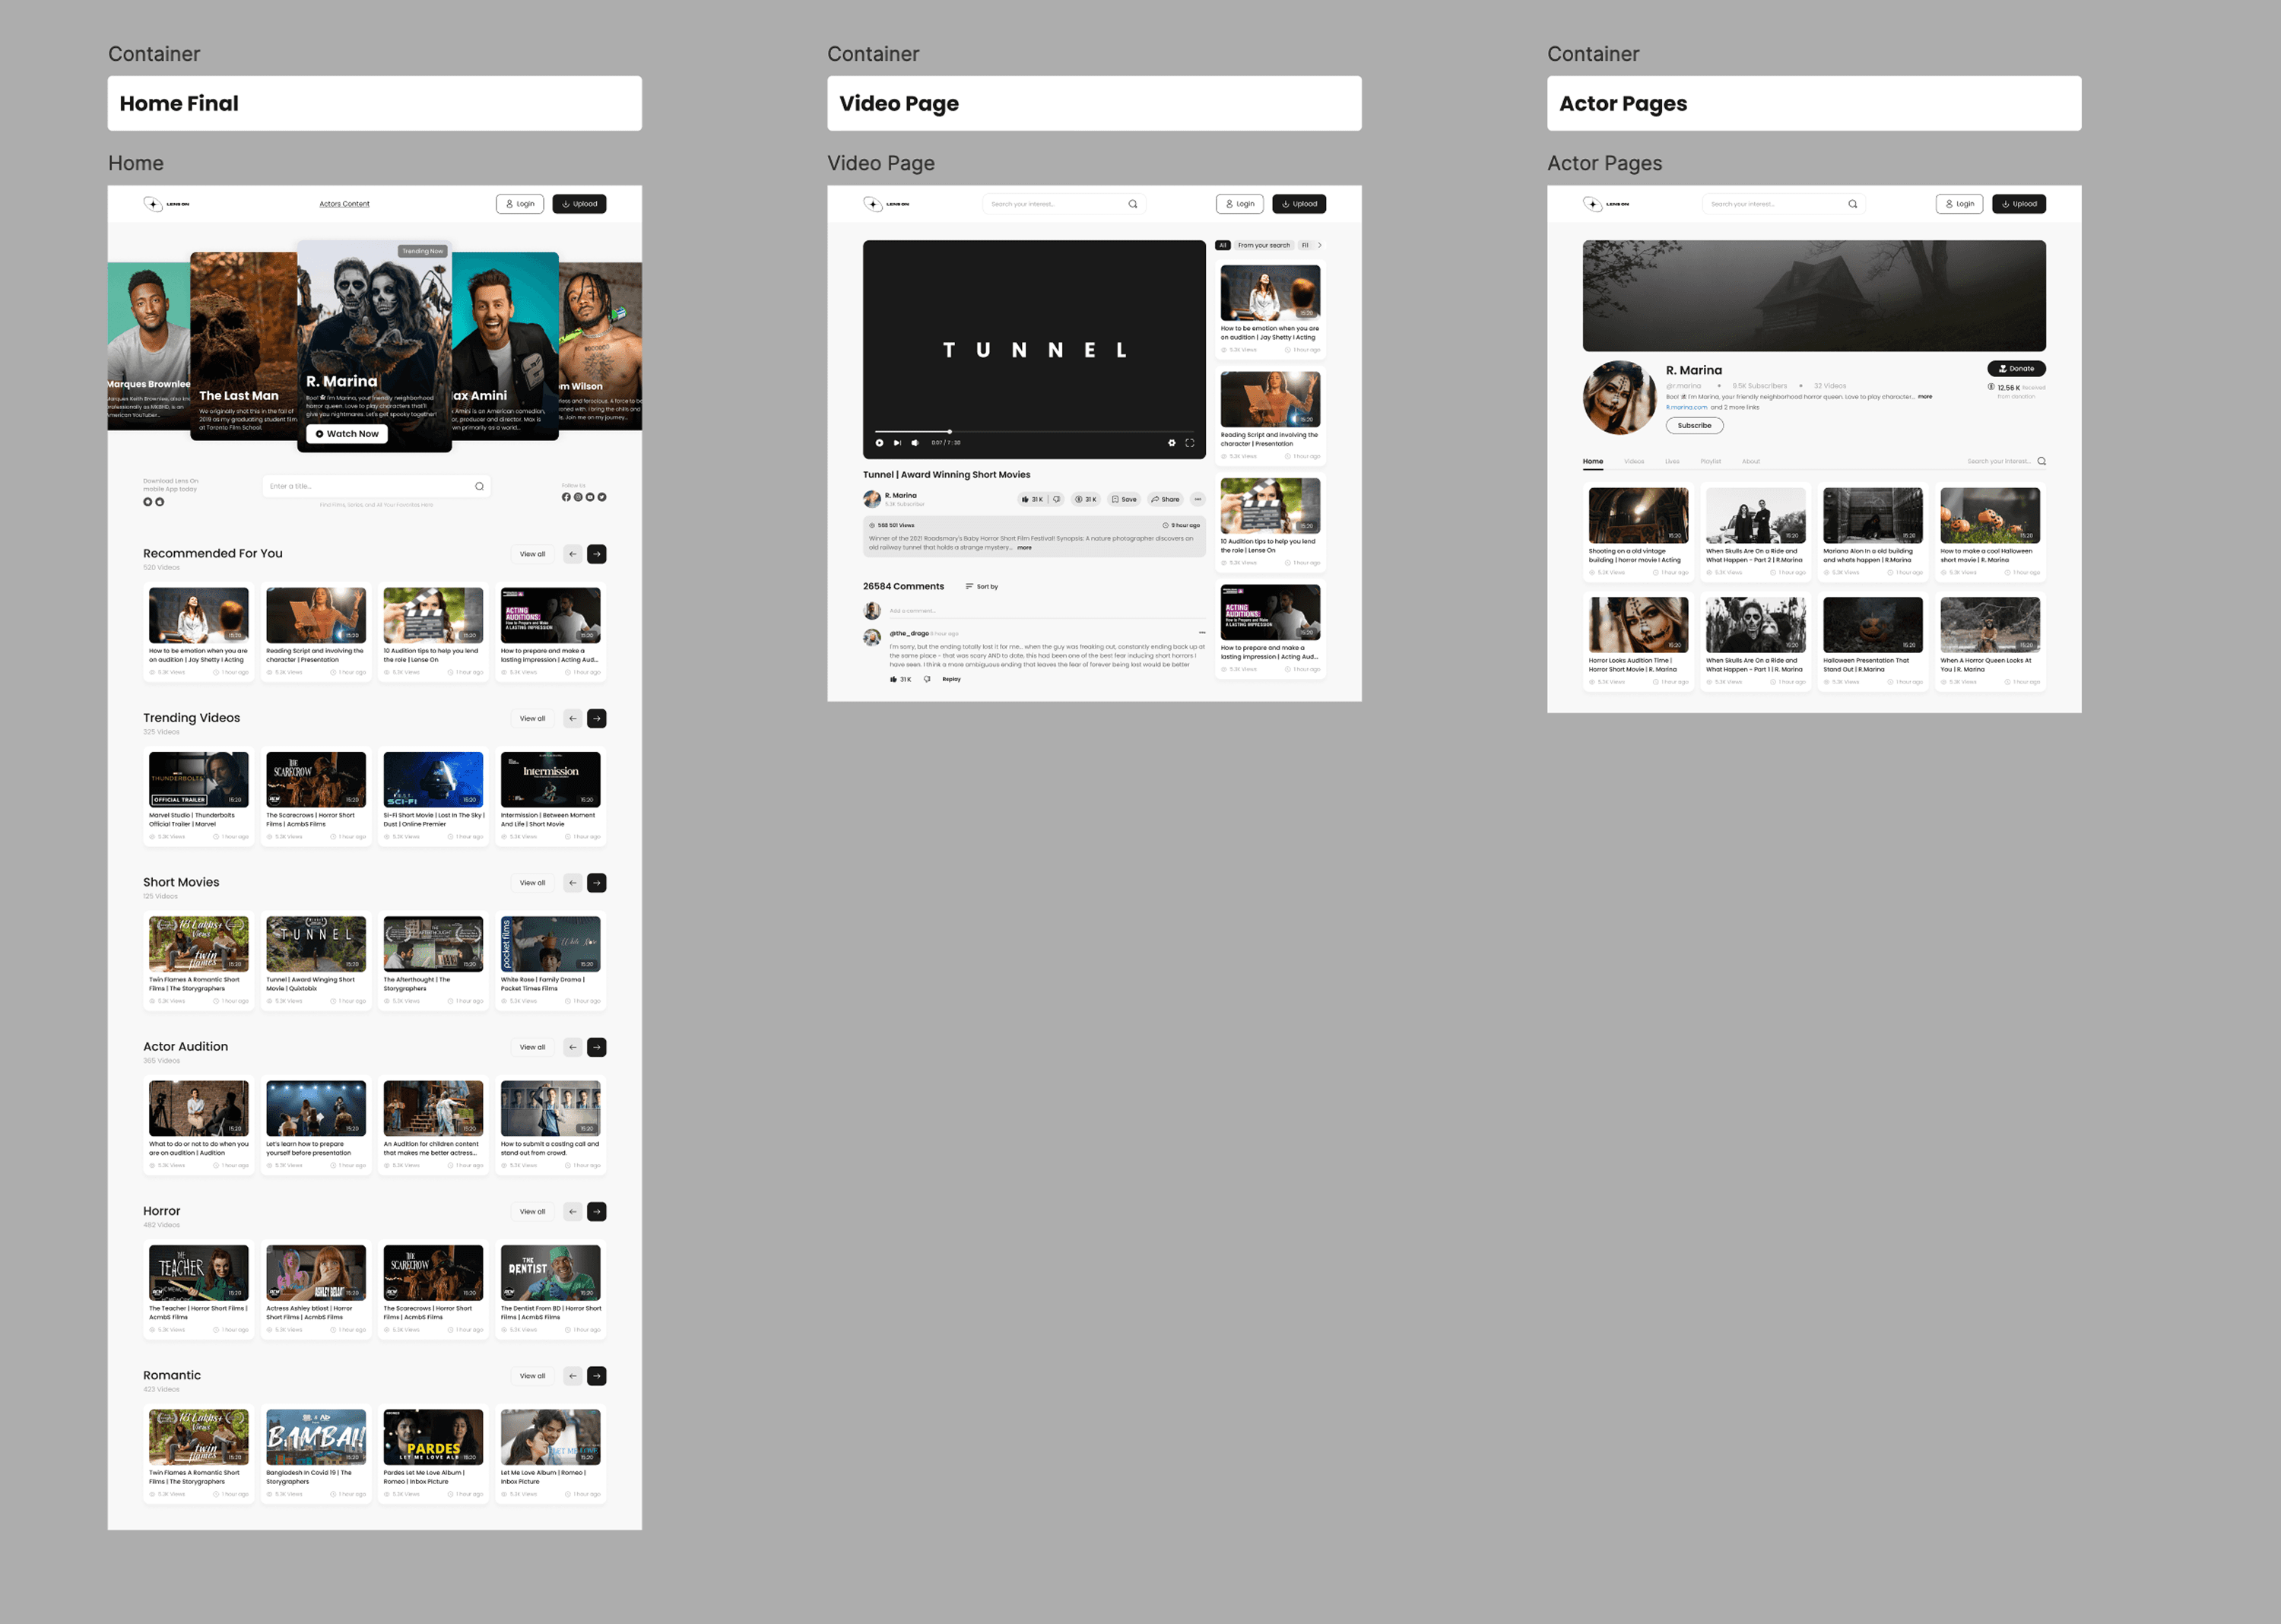Click the Facebook icon under Follow Us
Viewport: 2281px width, 1624px height.
click(566, 497)
